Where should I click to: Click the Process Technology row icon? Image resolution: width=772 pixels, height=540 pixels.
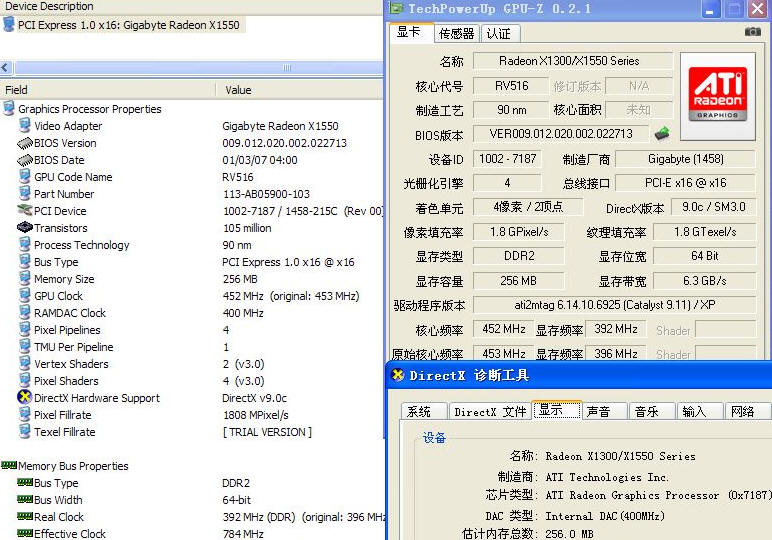[25, 244]
